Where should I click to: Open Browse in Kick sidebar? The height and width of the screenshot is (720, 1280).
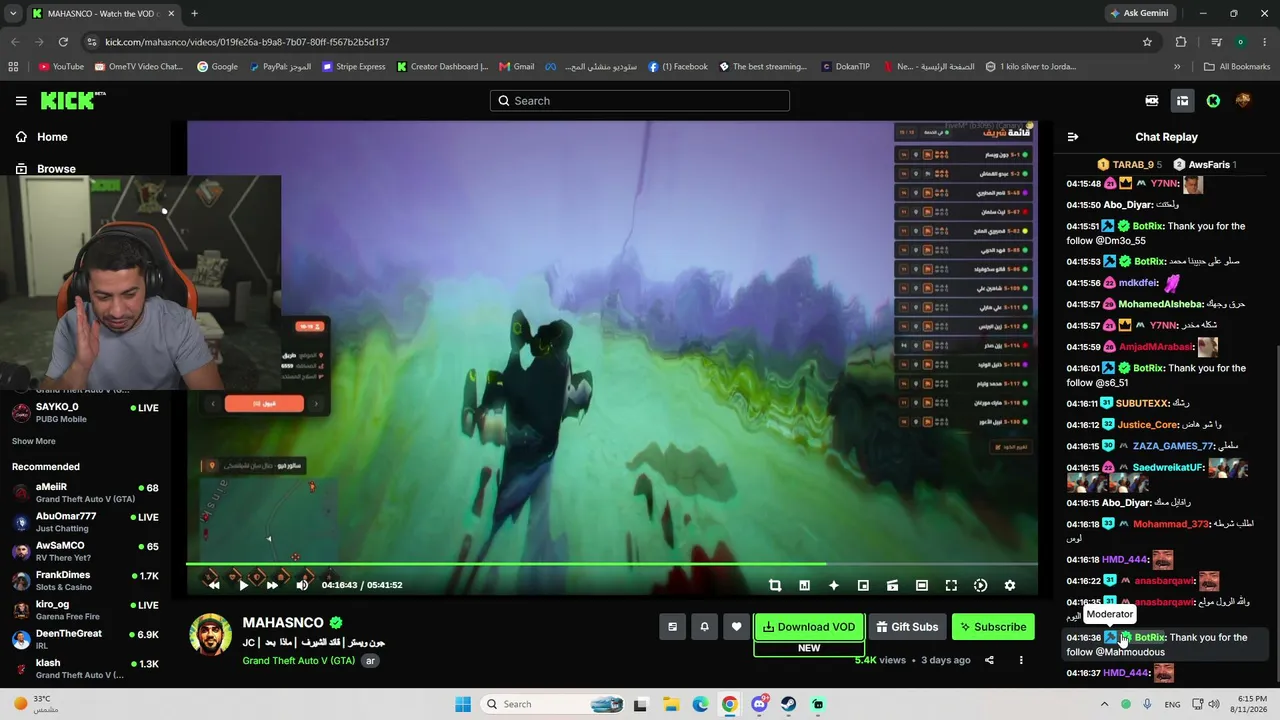tap(56, 169)
